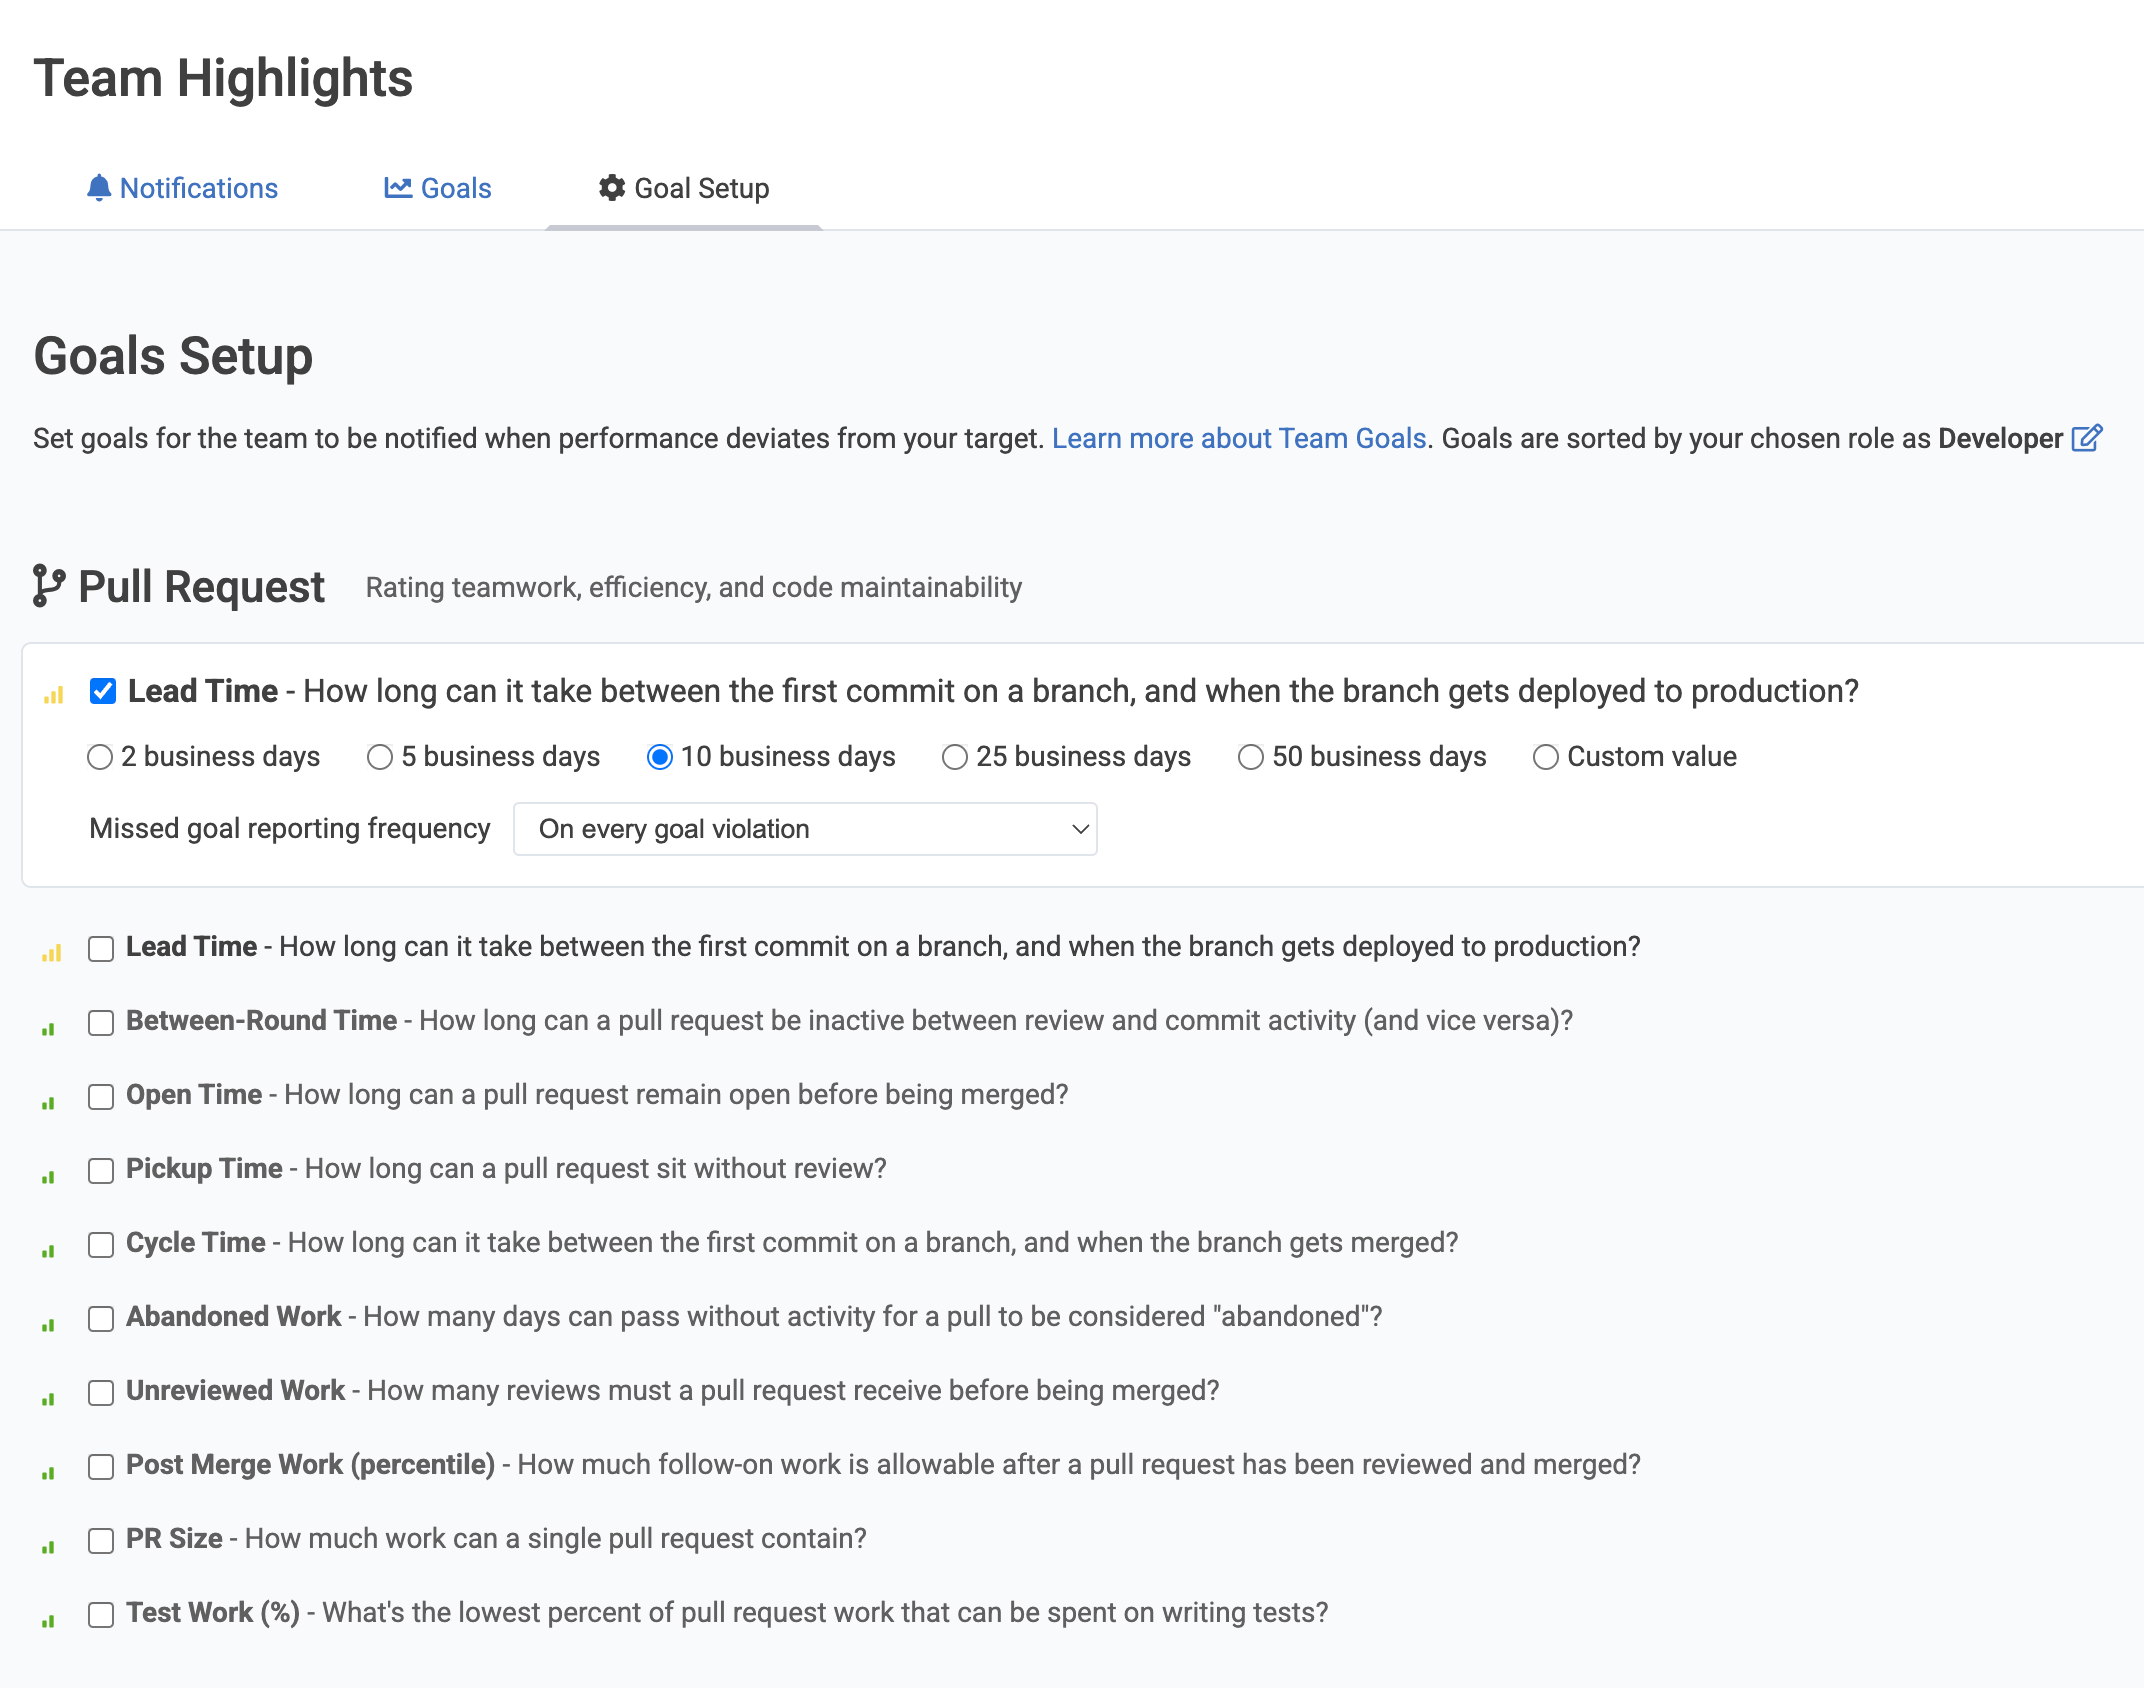Open the Goals tab
The height and width of the screenshot is (1688, 2144).
(455, 188)
